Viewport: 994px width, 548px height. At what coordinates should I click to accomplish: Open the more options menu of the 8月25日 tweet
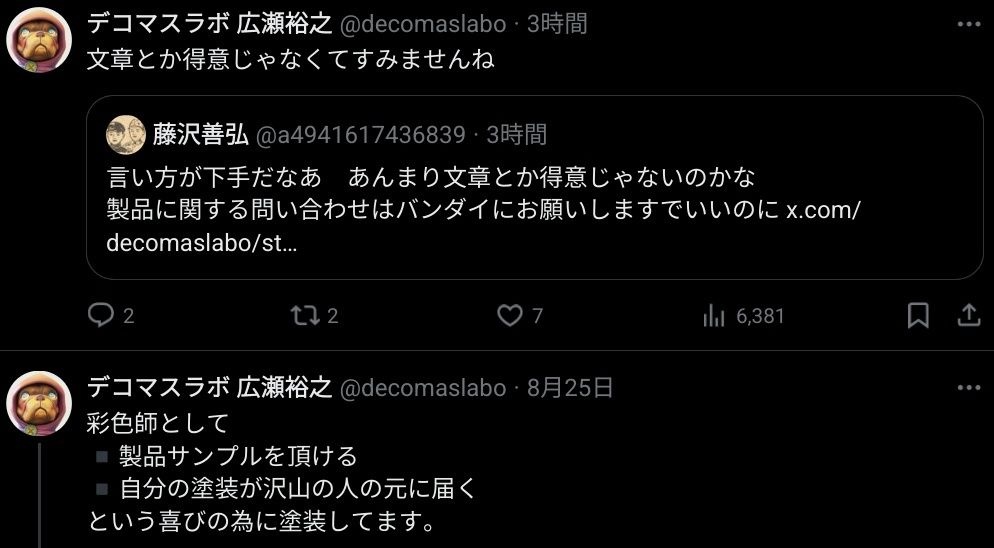(x=969, y=388)
